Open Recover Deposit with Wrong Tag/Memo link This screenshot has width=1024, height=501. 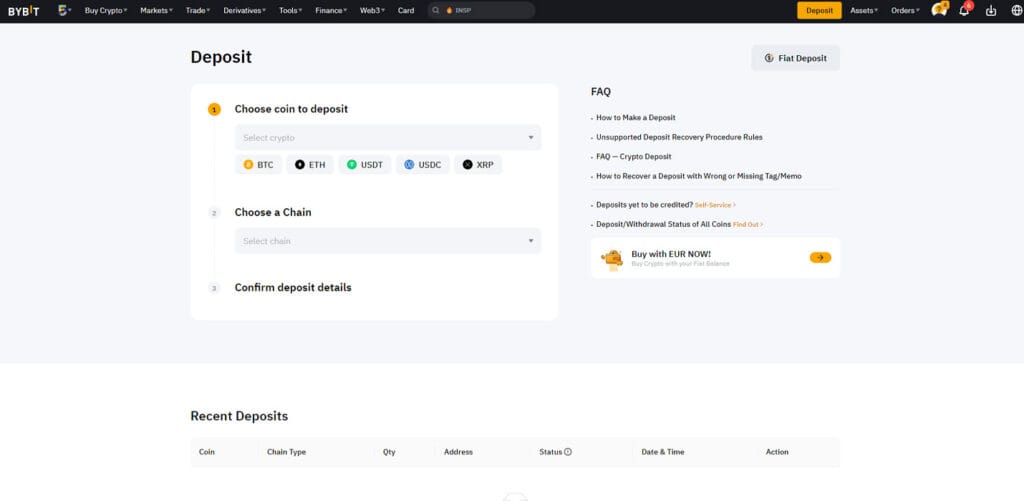699,176
